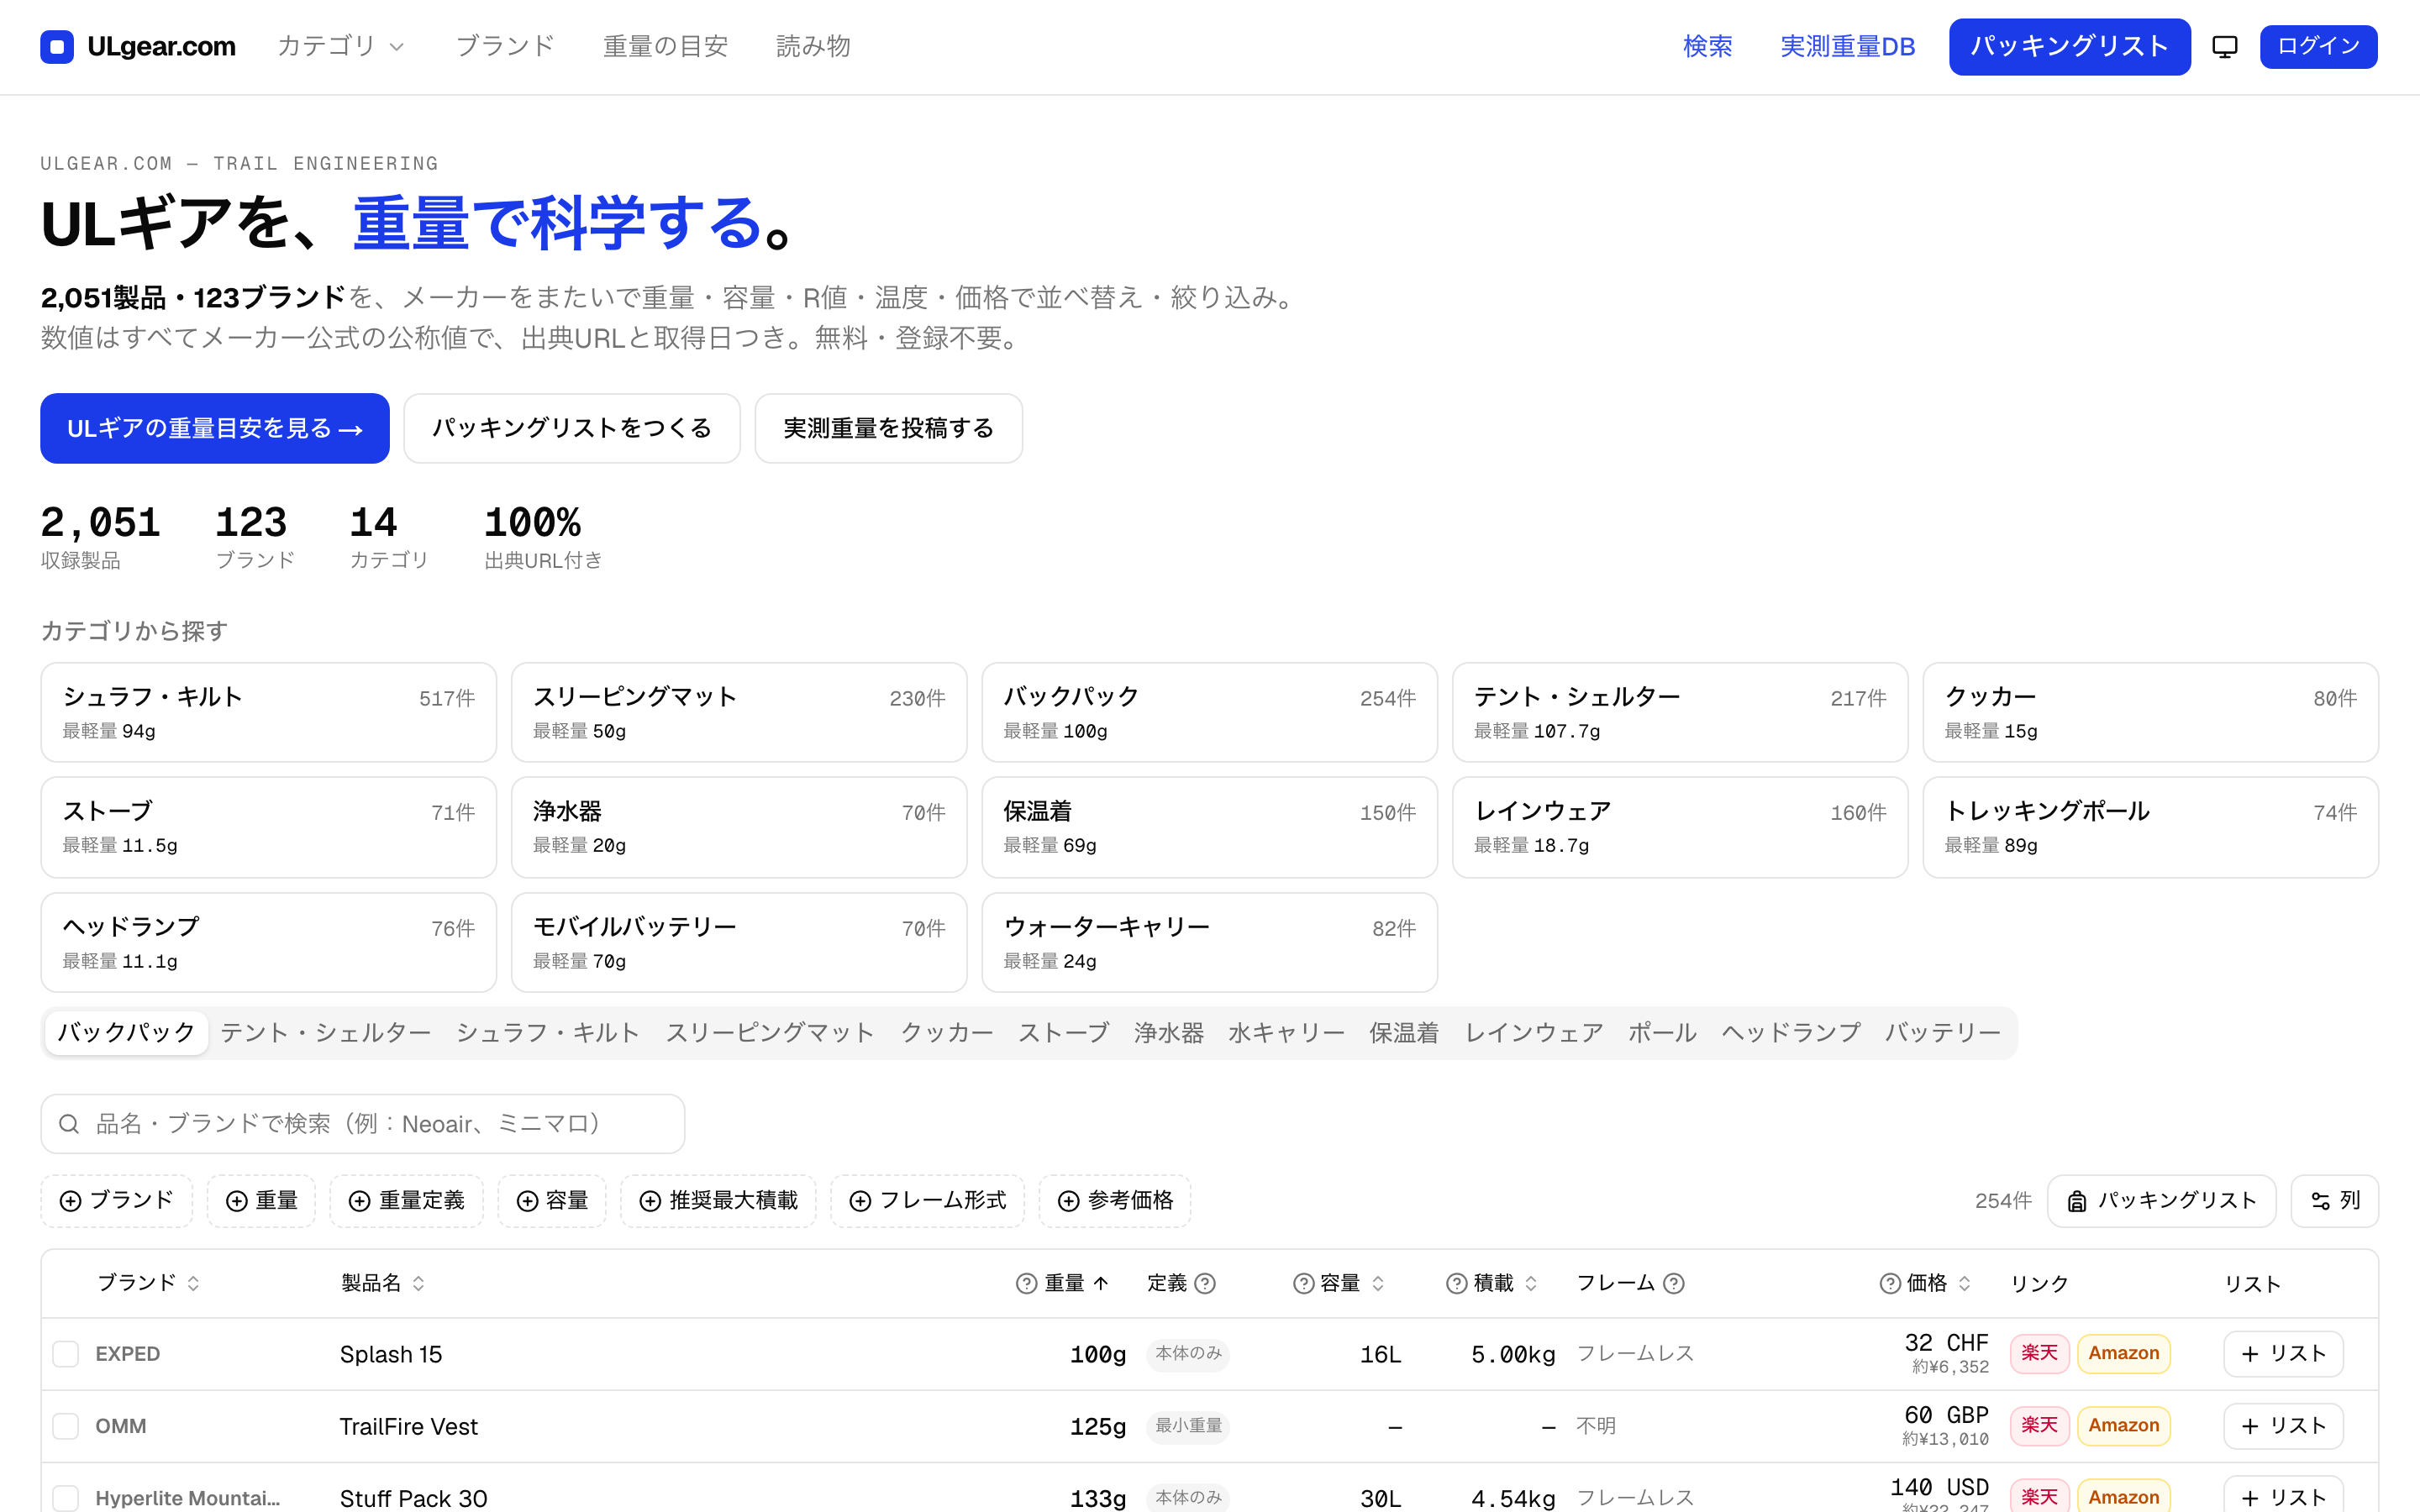The image size is (2420, 1512).
Task: Sort by 製品名 column sort arrows
Action: coord(418,1283)
